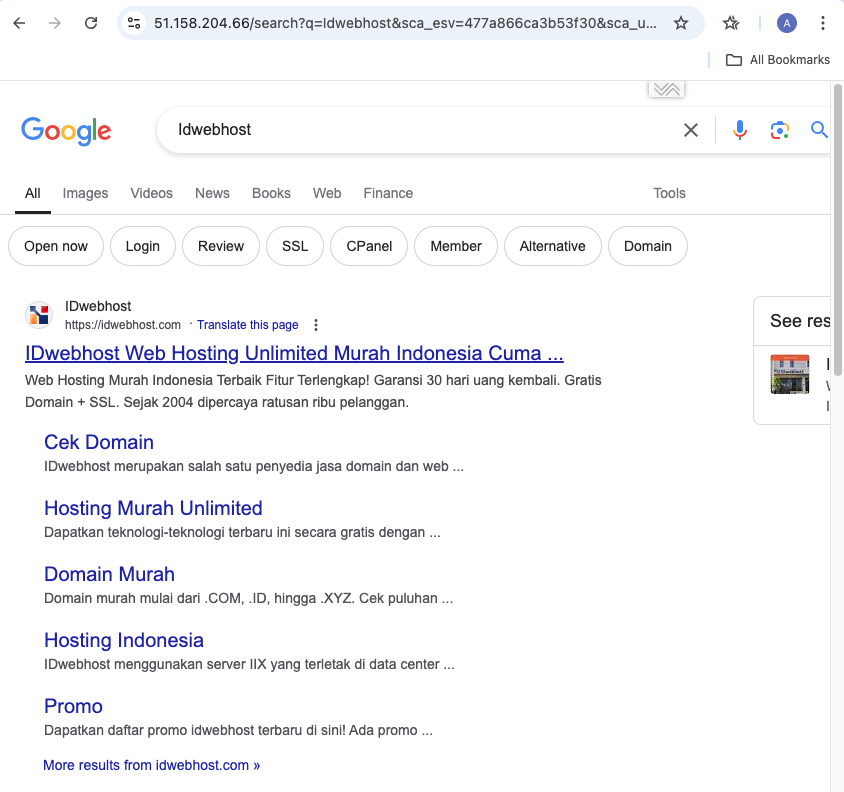Search by image with Lens icon

[779, 130]
